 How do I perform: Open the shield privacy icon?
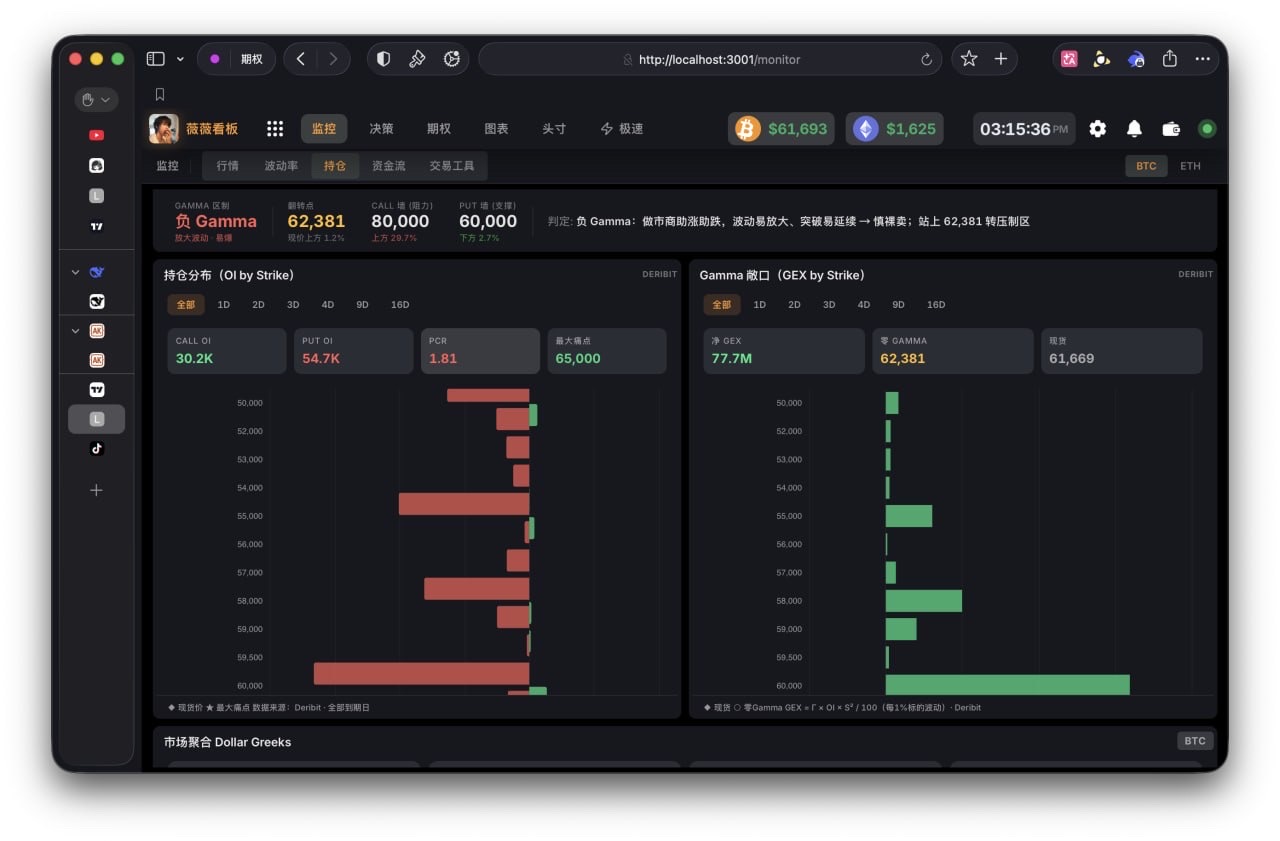click(383, 59)
